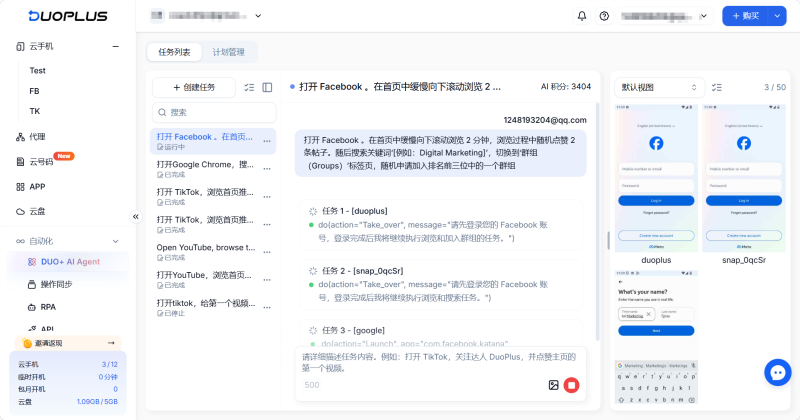Open the account dropdown chevron
The height and width of the screenshot is (420, 800).
point(704,16)
